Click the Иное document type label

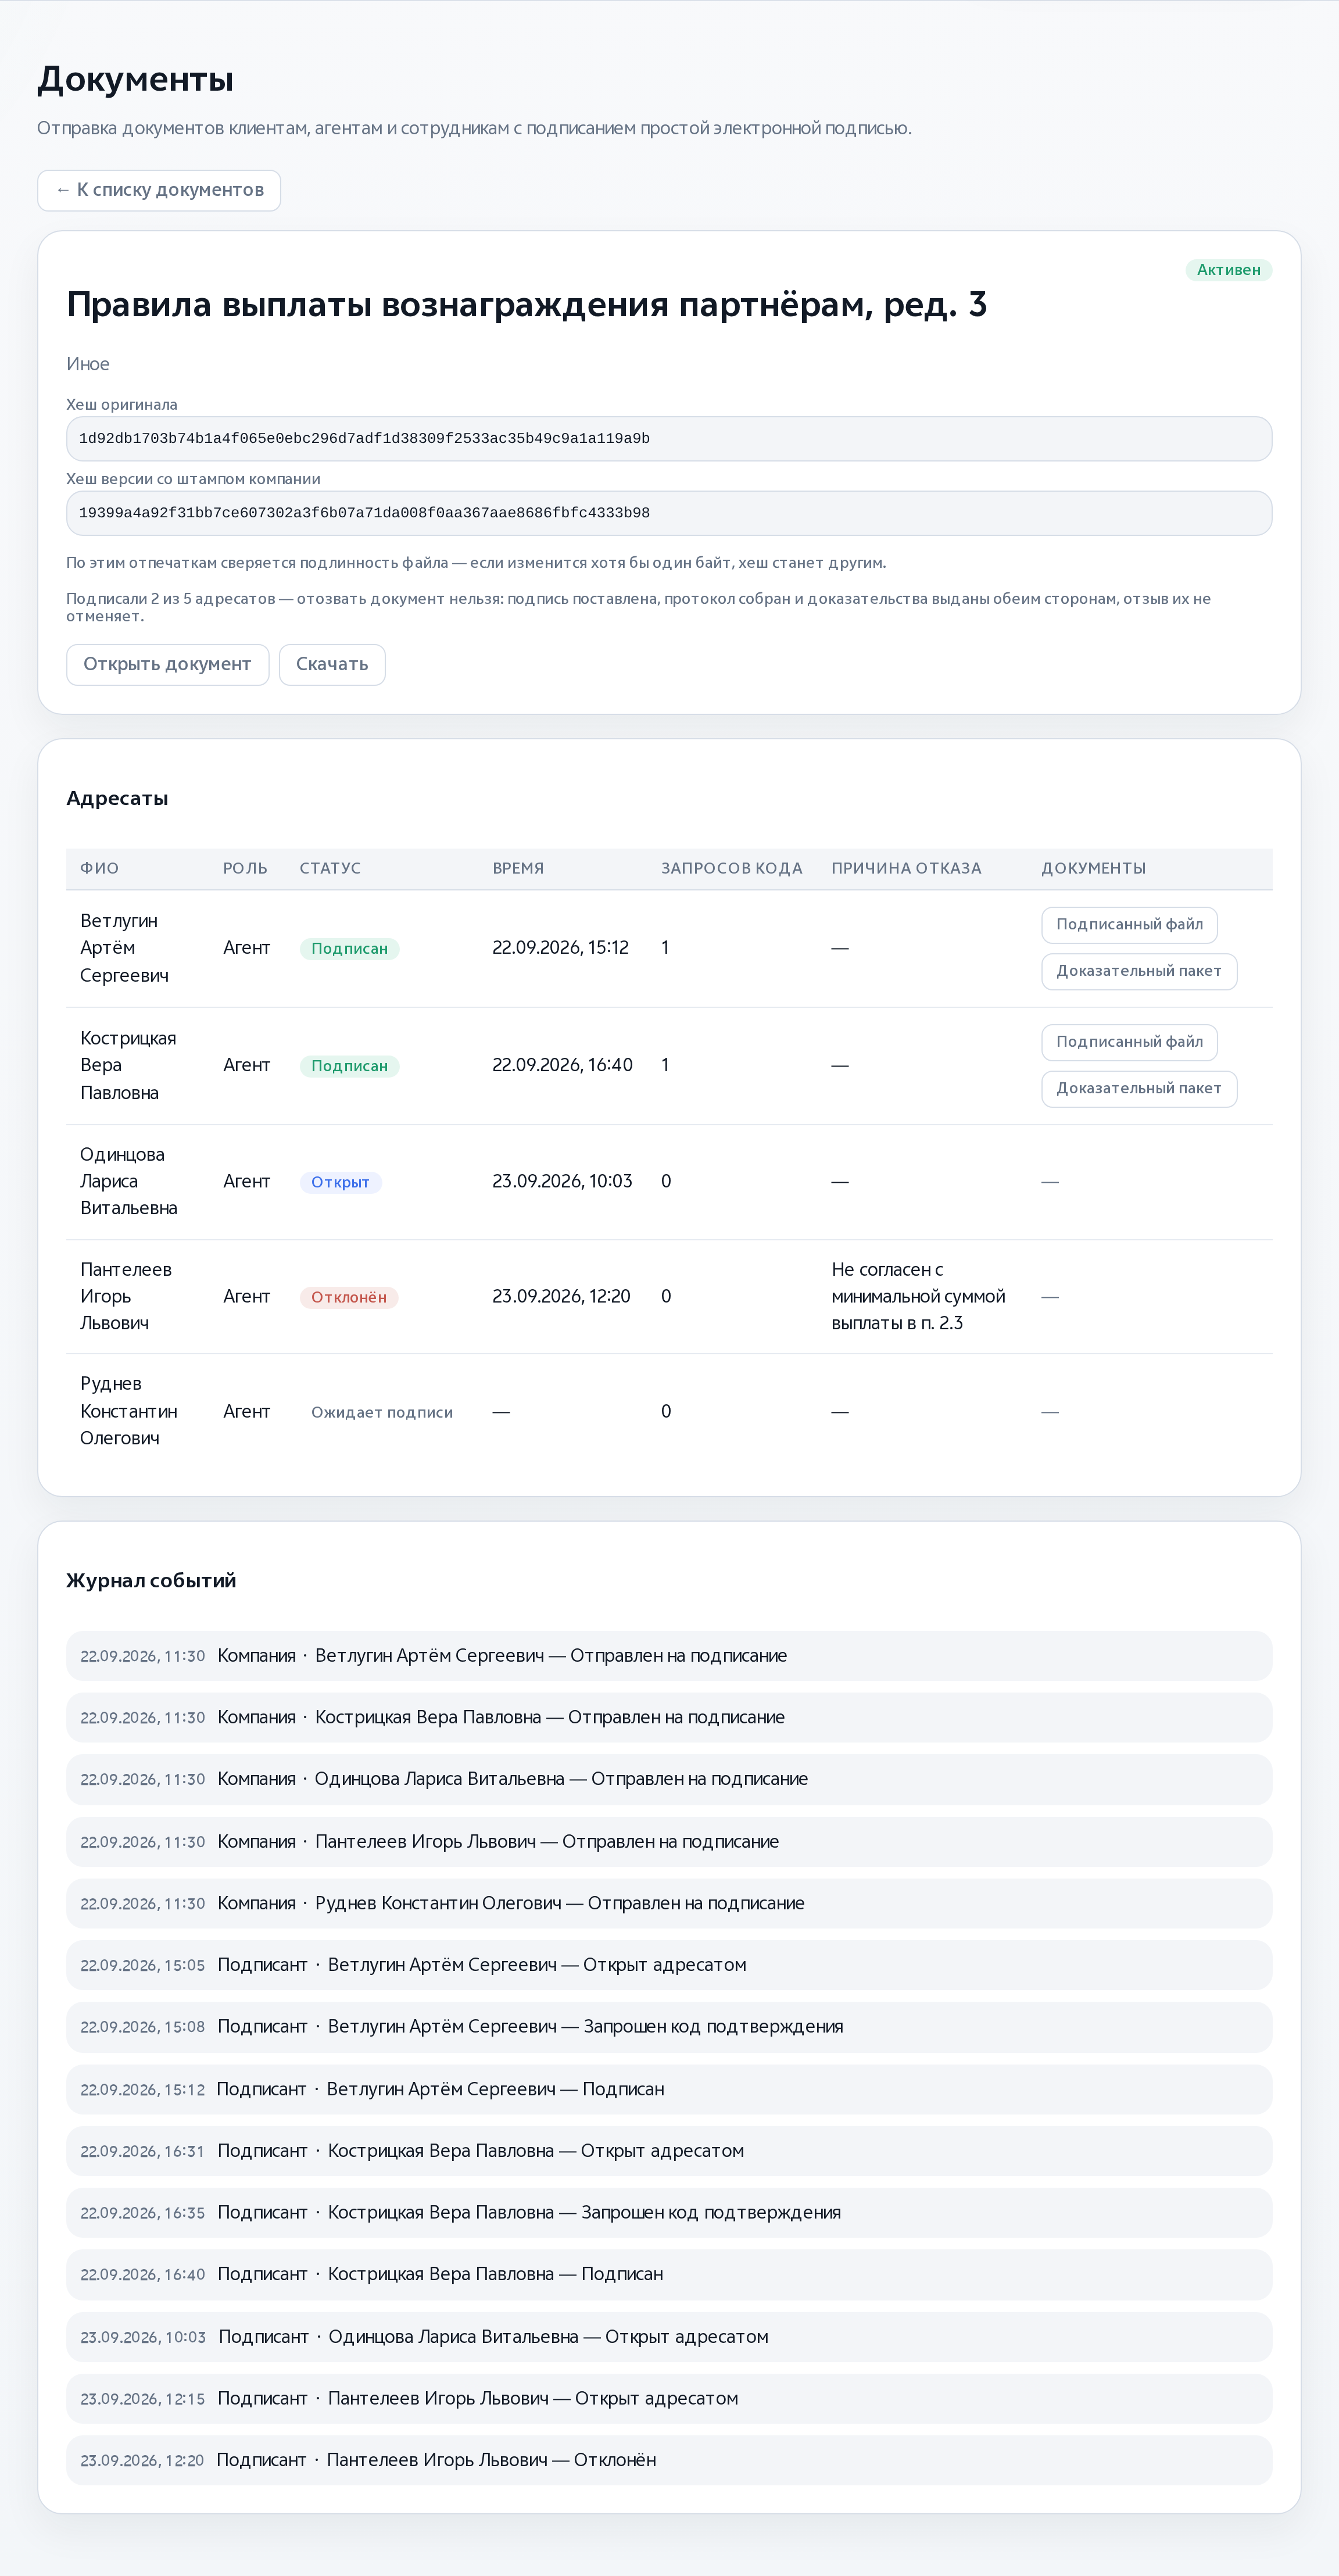click(88, 364)
